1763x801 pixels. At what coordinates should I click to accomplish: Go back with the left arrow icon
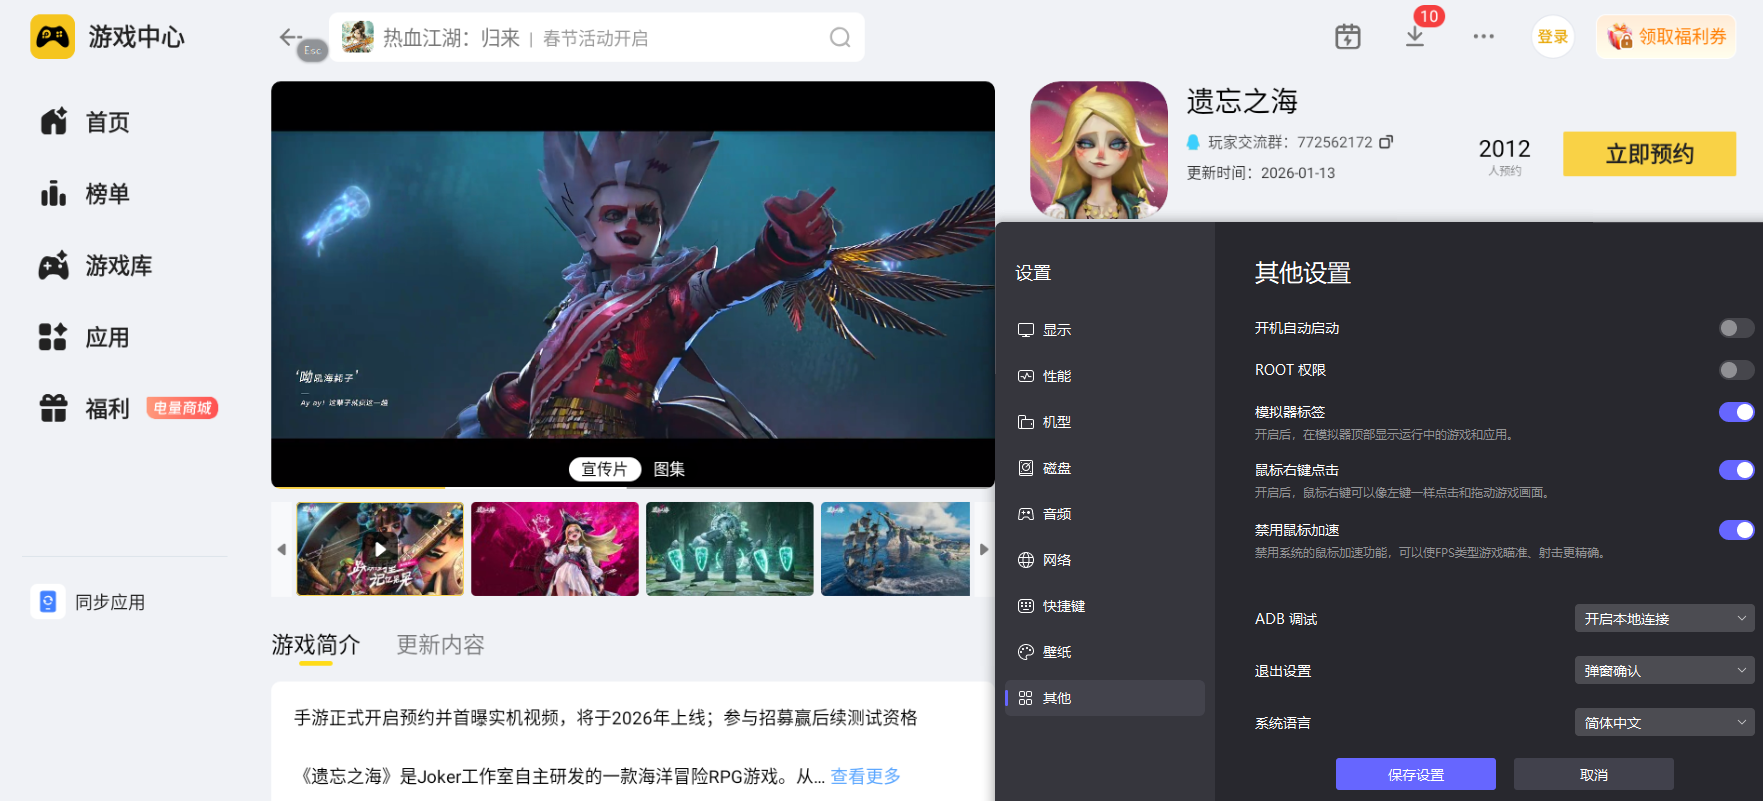click(x=289, y=37)
